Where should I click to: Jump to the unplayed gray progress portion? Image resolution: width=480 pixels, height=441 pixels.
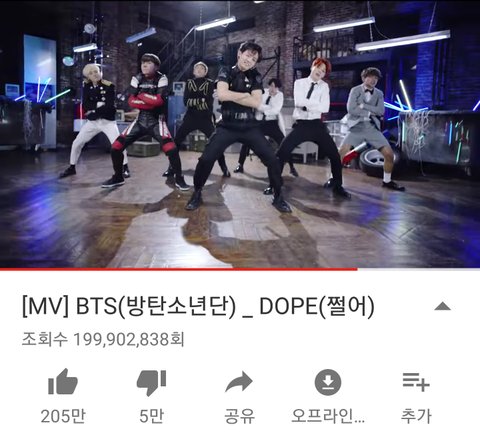(419, 269)
